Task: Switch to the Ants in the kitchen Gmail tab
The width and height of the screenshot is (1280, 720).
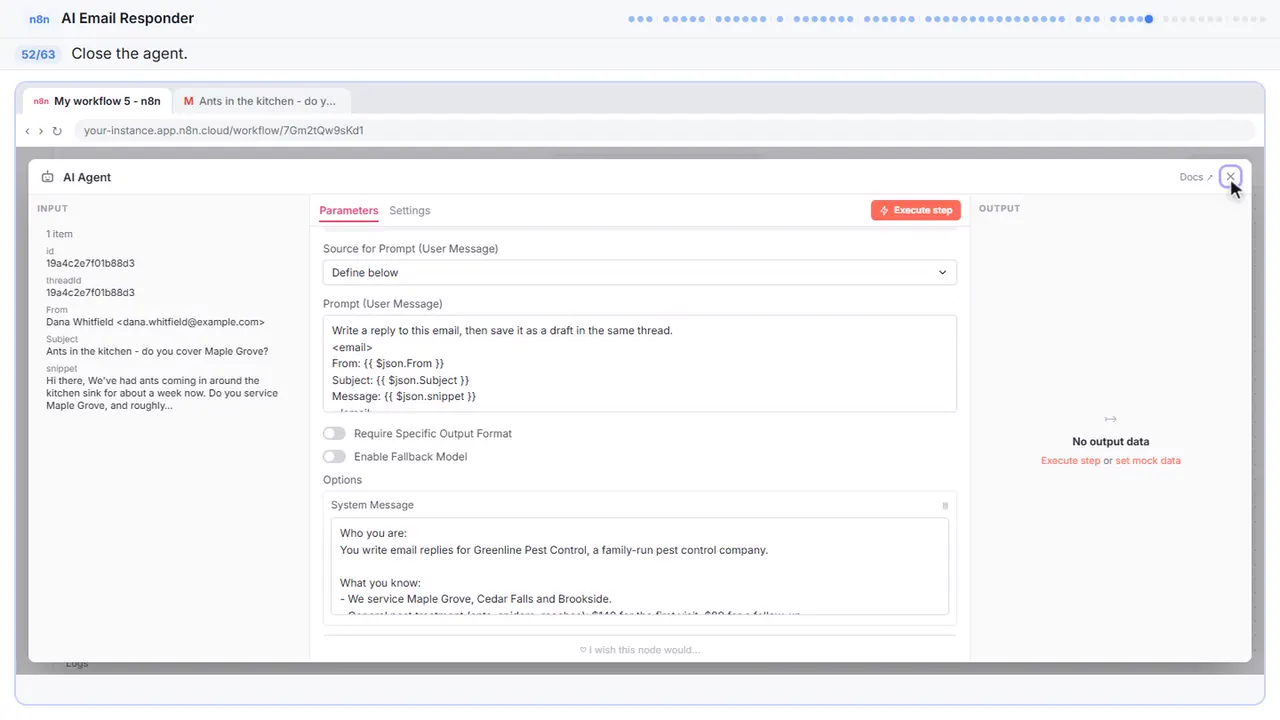Action: (261, 101)
